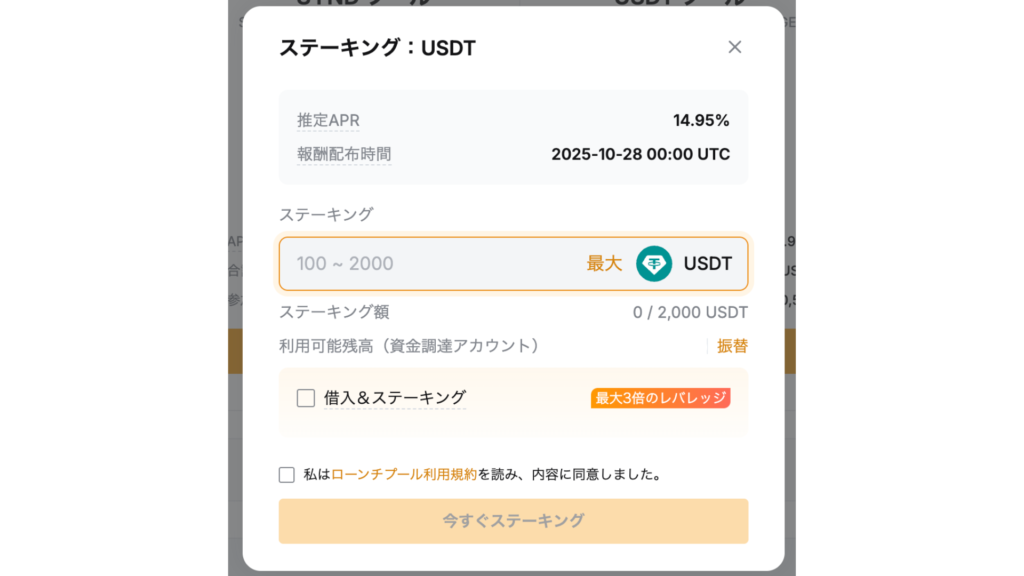Click the ステーキング：USDT dialog title
Screen dimensions: 1024x576
(377, 47)
